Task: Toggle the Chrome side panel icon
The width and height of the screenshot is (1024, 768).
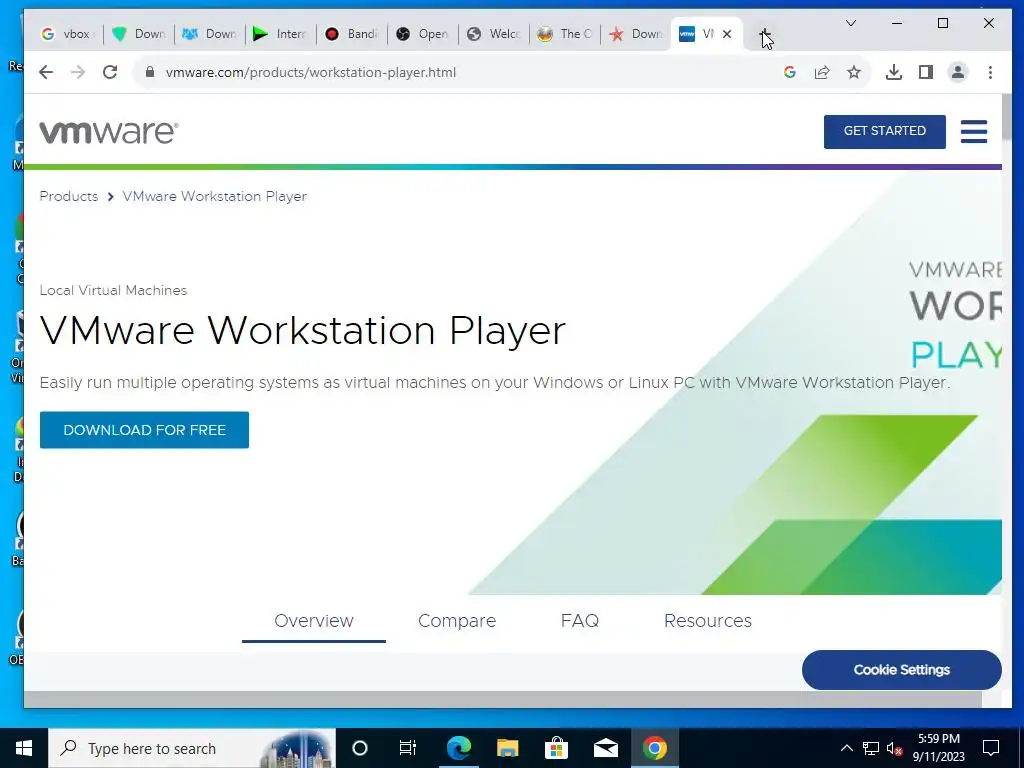Action: pyautogui.click(x=925, y=72)
